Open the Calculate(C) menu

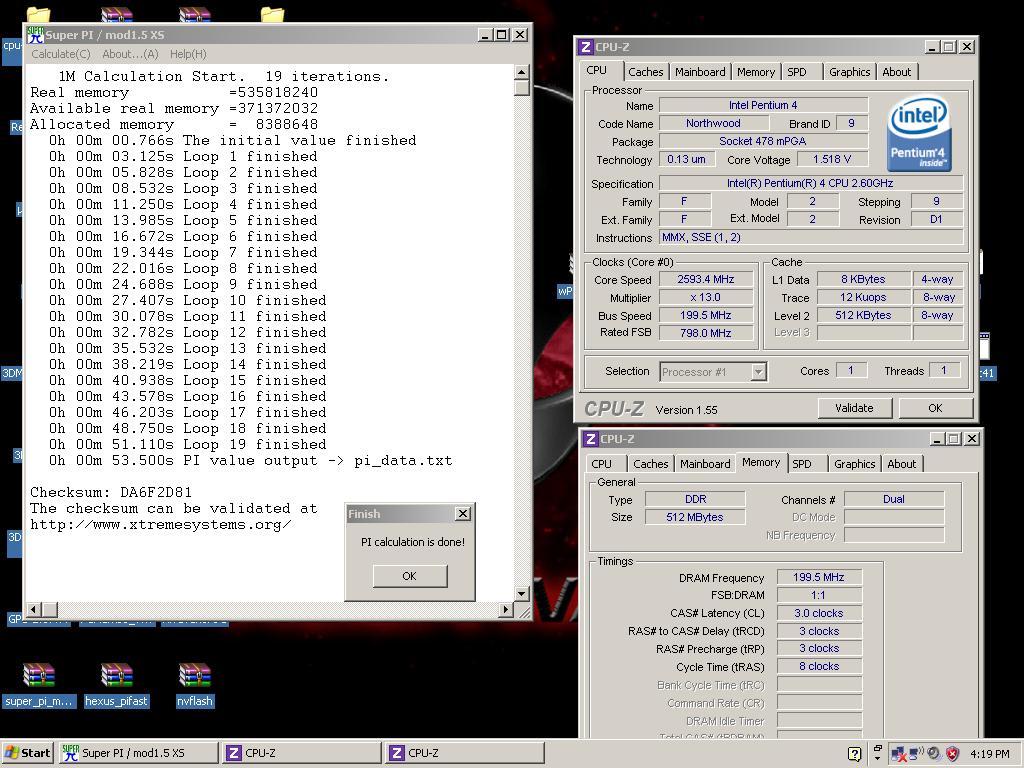[x=61, y=54]
